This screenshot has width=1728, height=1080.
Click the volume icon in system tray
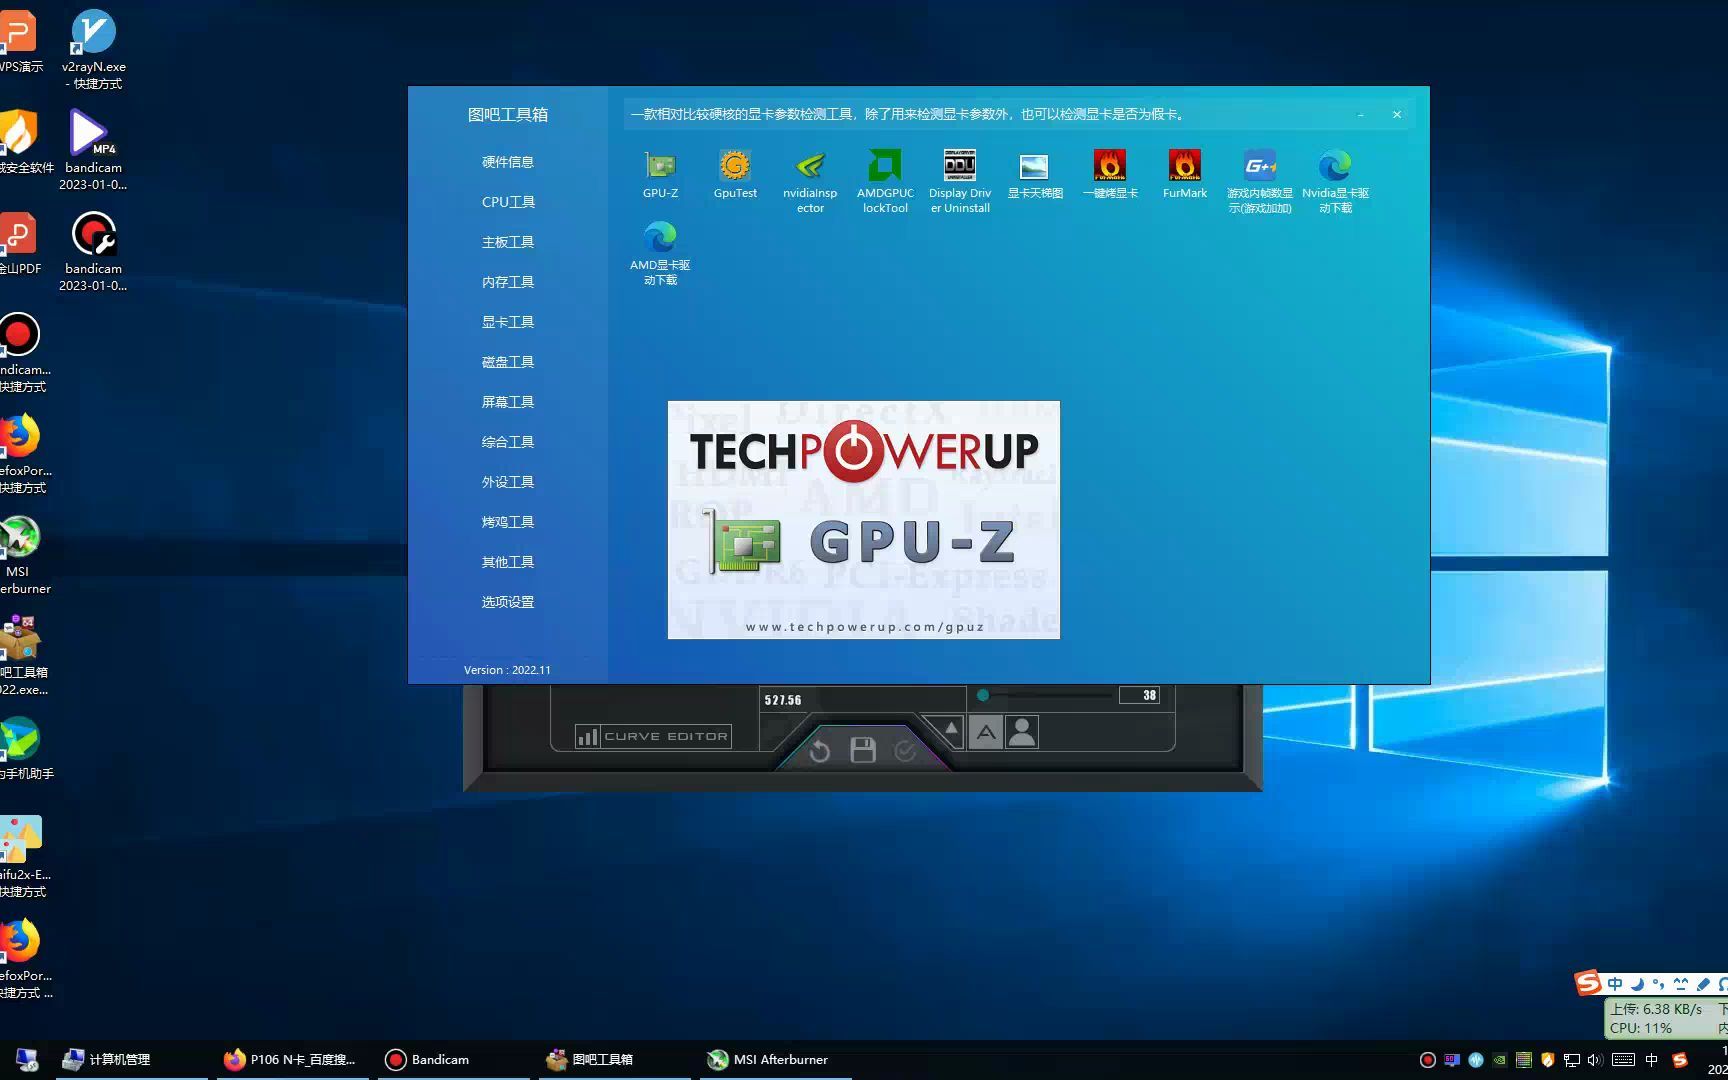click(x=1594, y=1060)
